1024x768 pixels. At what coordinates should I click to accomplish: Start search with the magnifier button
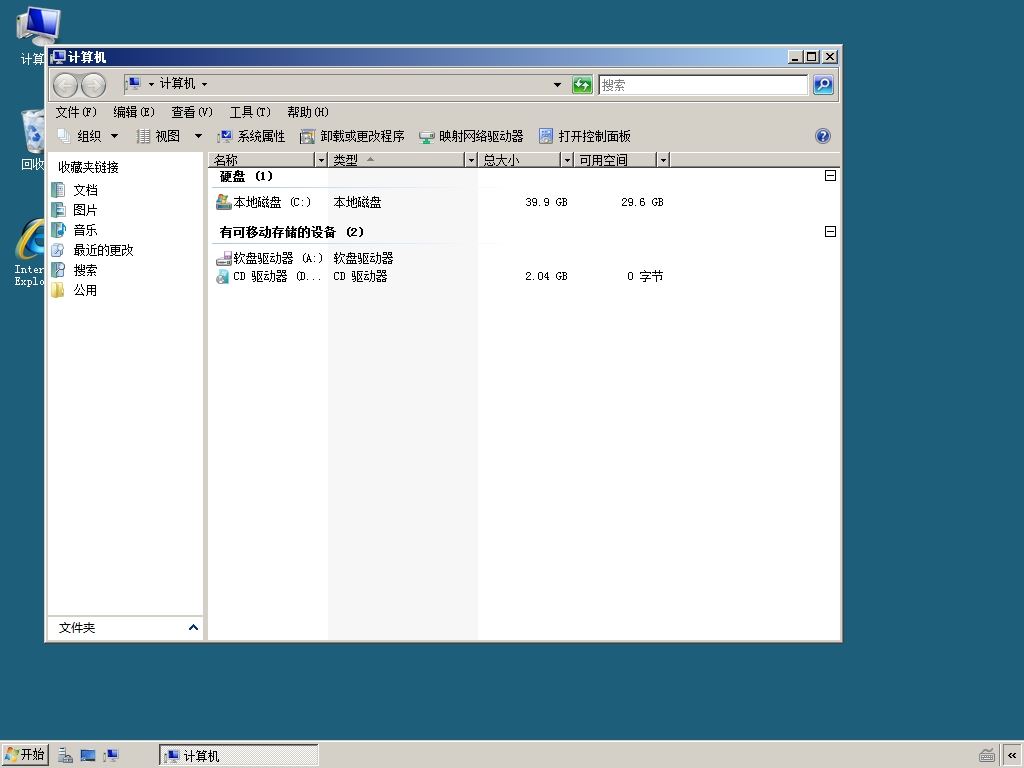coord(823,85)
